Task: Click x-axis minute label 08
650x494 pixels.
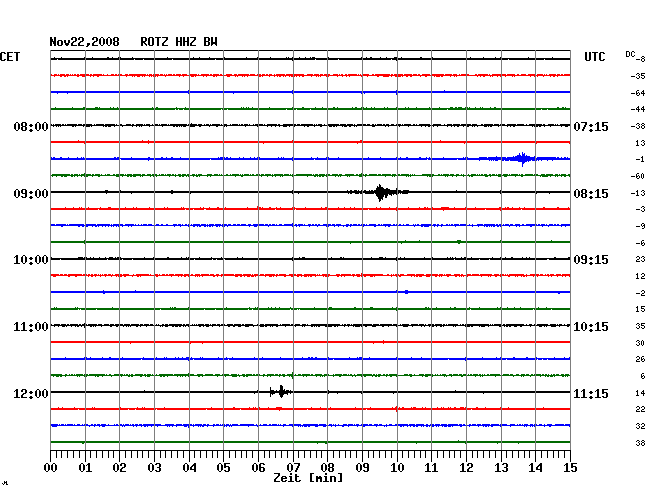Action: click(327, 468)
